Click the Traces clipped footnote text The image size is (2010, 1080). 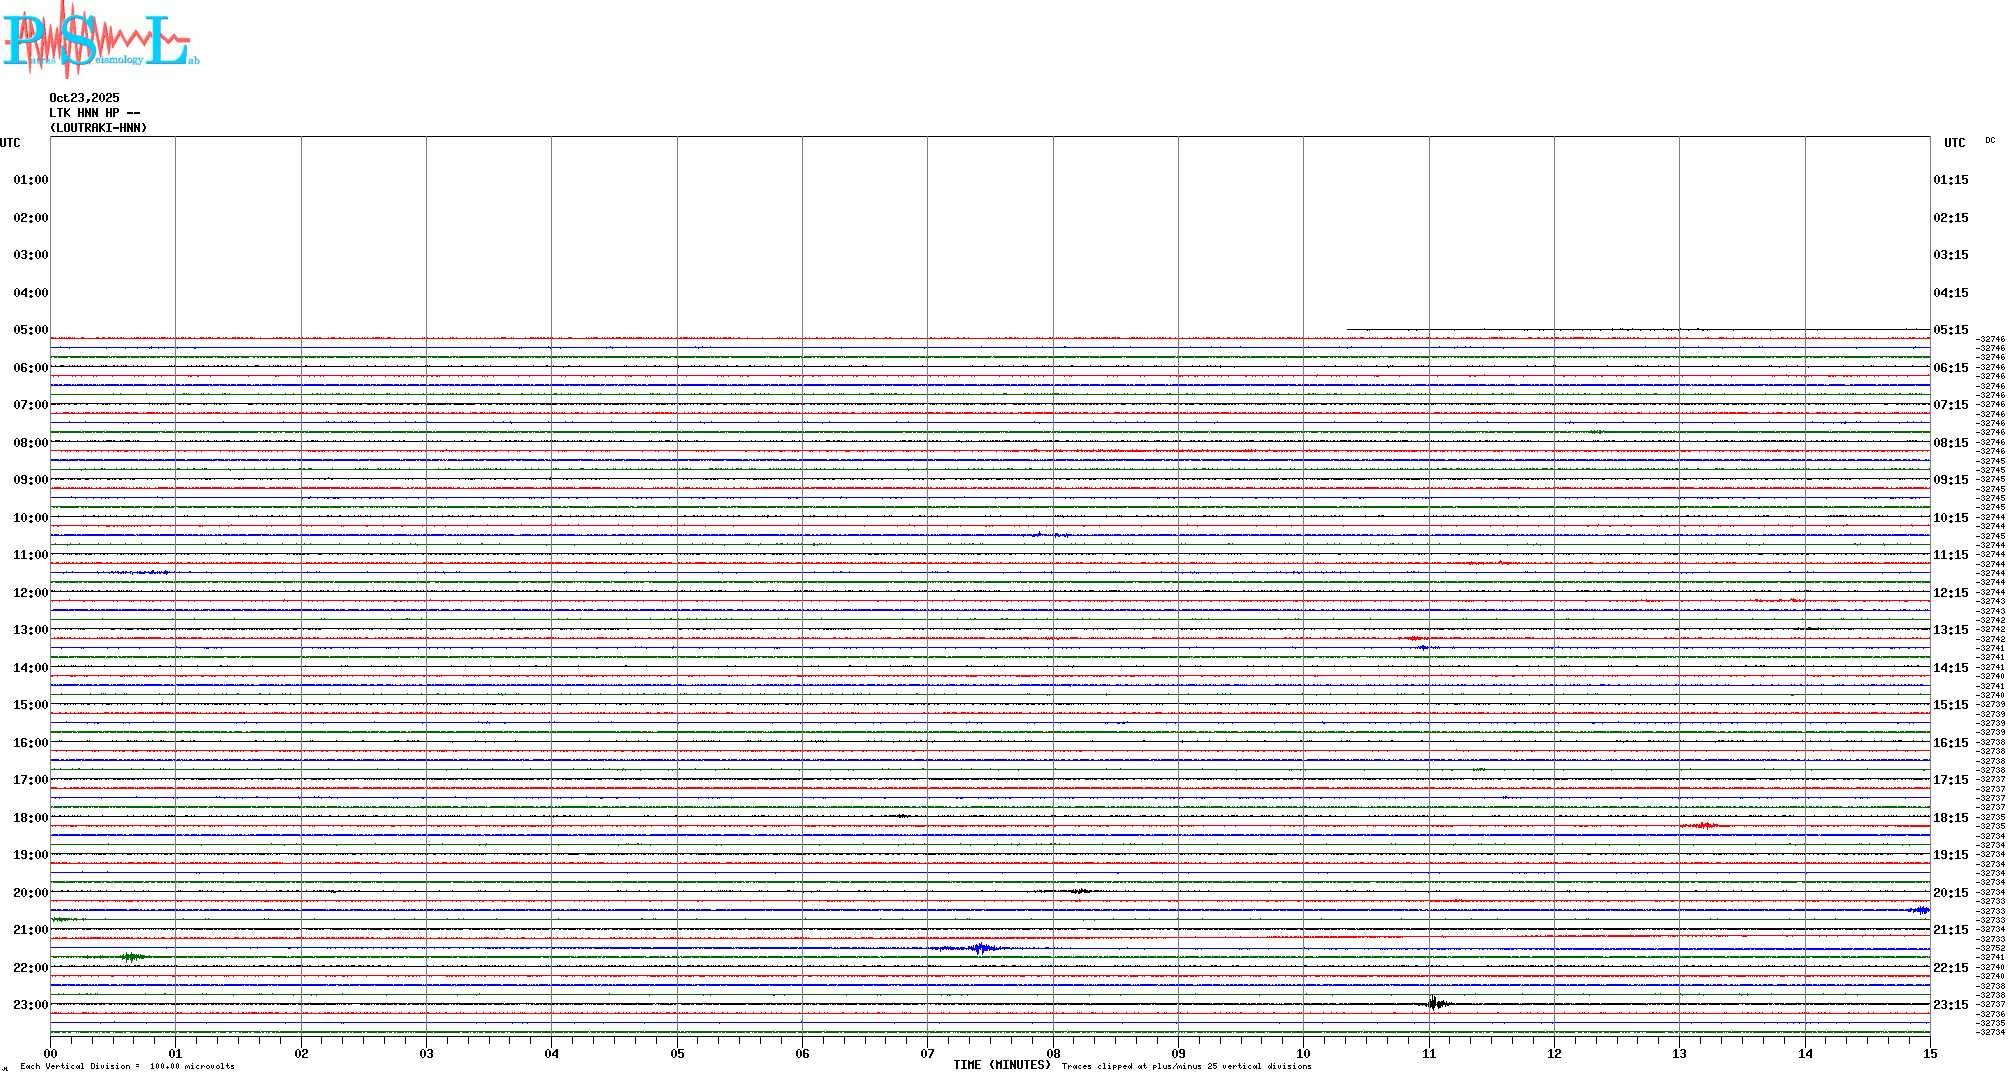(x=1186, y=1066)
